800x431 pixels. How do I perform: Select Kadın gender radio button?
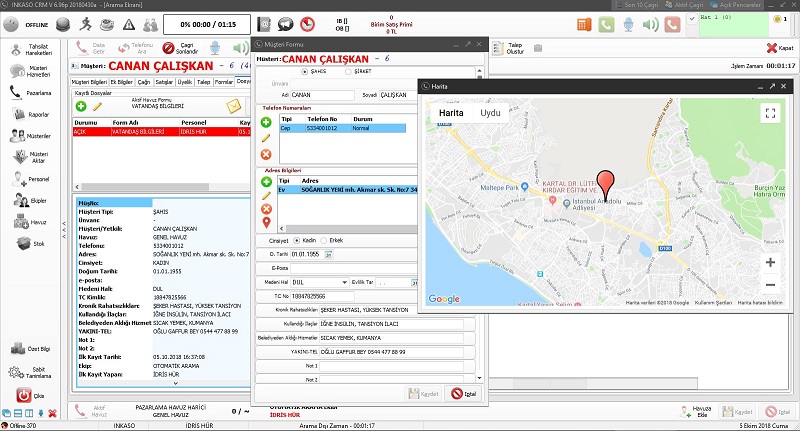coord(296,240)
